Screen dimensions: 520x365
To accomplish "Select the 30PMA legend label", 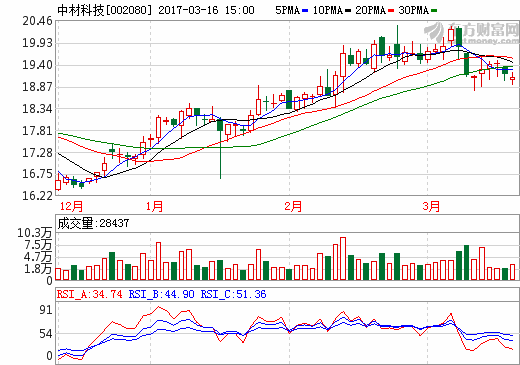I will [413, 10].
